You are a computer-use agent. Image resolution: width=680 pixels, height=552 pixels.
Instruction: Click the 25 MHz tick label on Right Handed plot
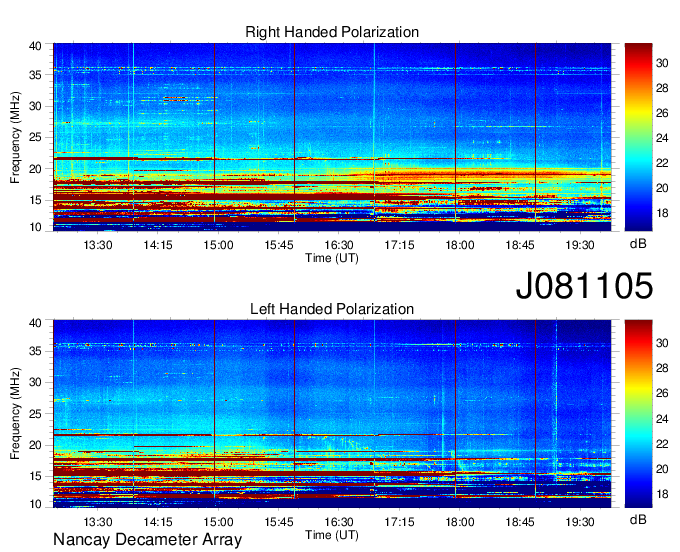35,137
